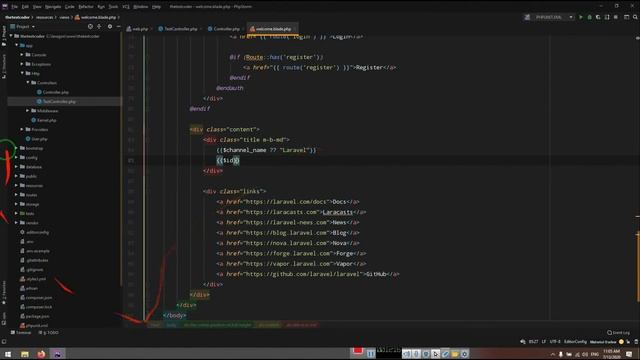Open the Navigate menu
Image resolution: width=640 pixels, height=360 pixels.
click(x=53, y=7)
